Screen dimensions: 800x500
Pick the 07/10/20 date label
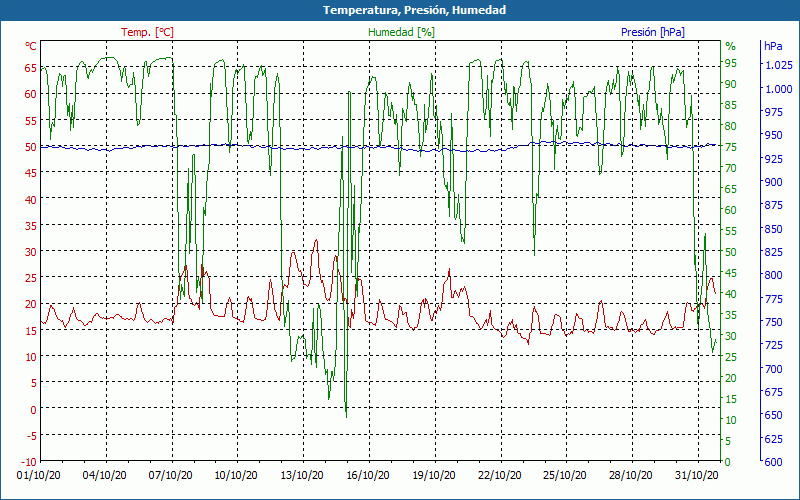point(170,475)
